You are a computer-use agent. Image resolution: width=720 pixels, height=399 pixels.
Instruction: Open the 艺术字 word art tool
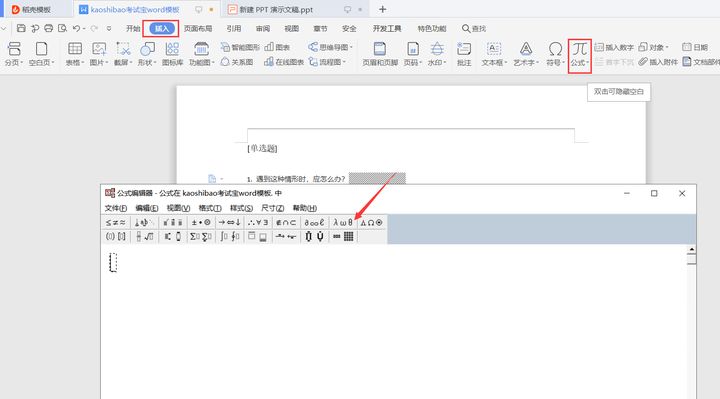tap(526, 54)
